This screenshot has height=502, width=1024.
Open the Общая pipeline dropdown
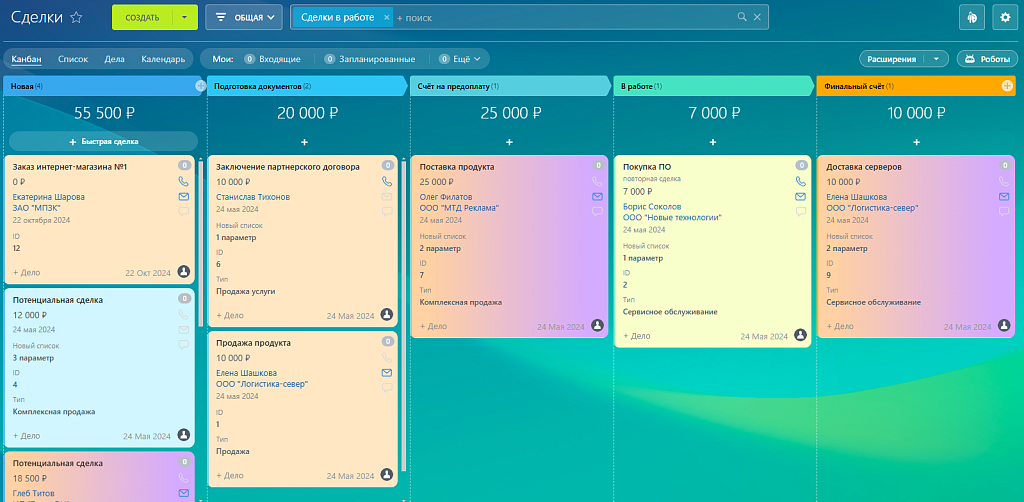(x=243, y=17)
